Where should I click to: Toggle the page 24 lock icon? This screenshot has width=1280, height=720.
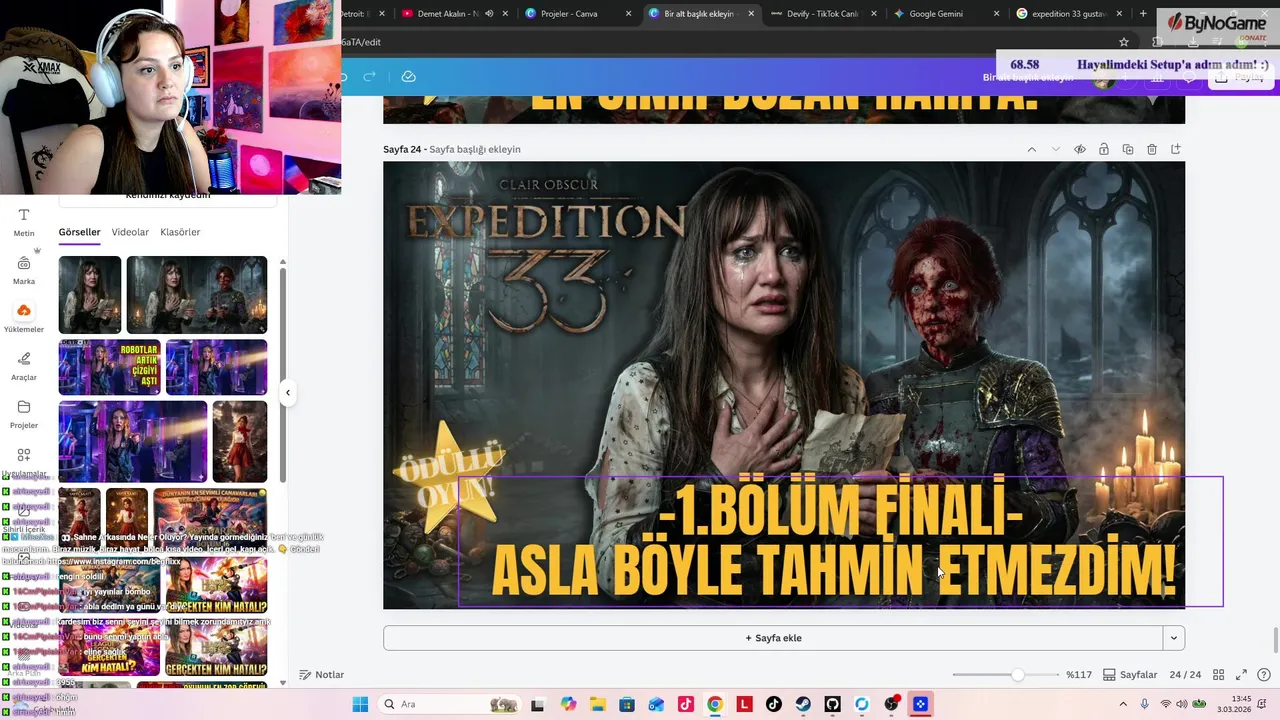click(x=1104, y=149)
